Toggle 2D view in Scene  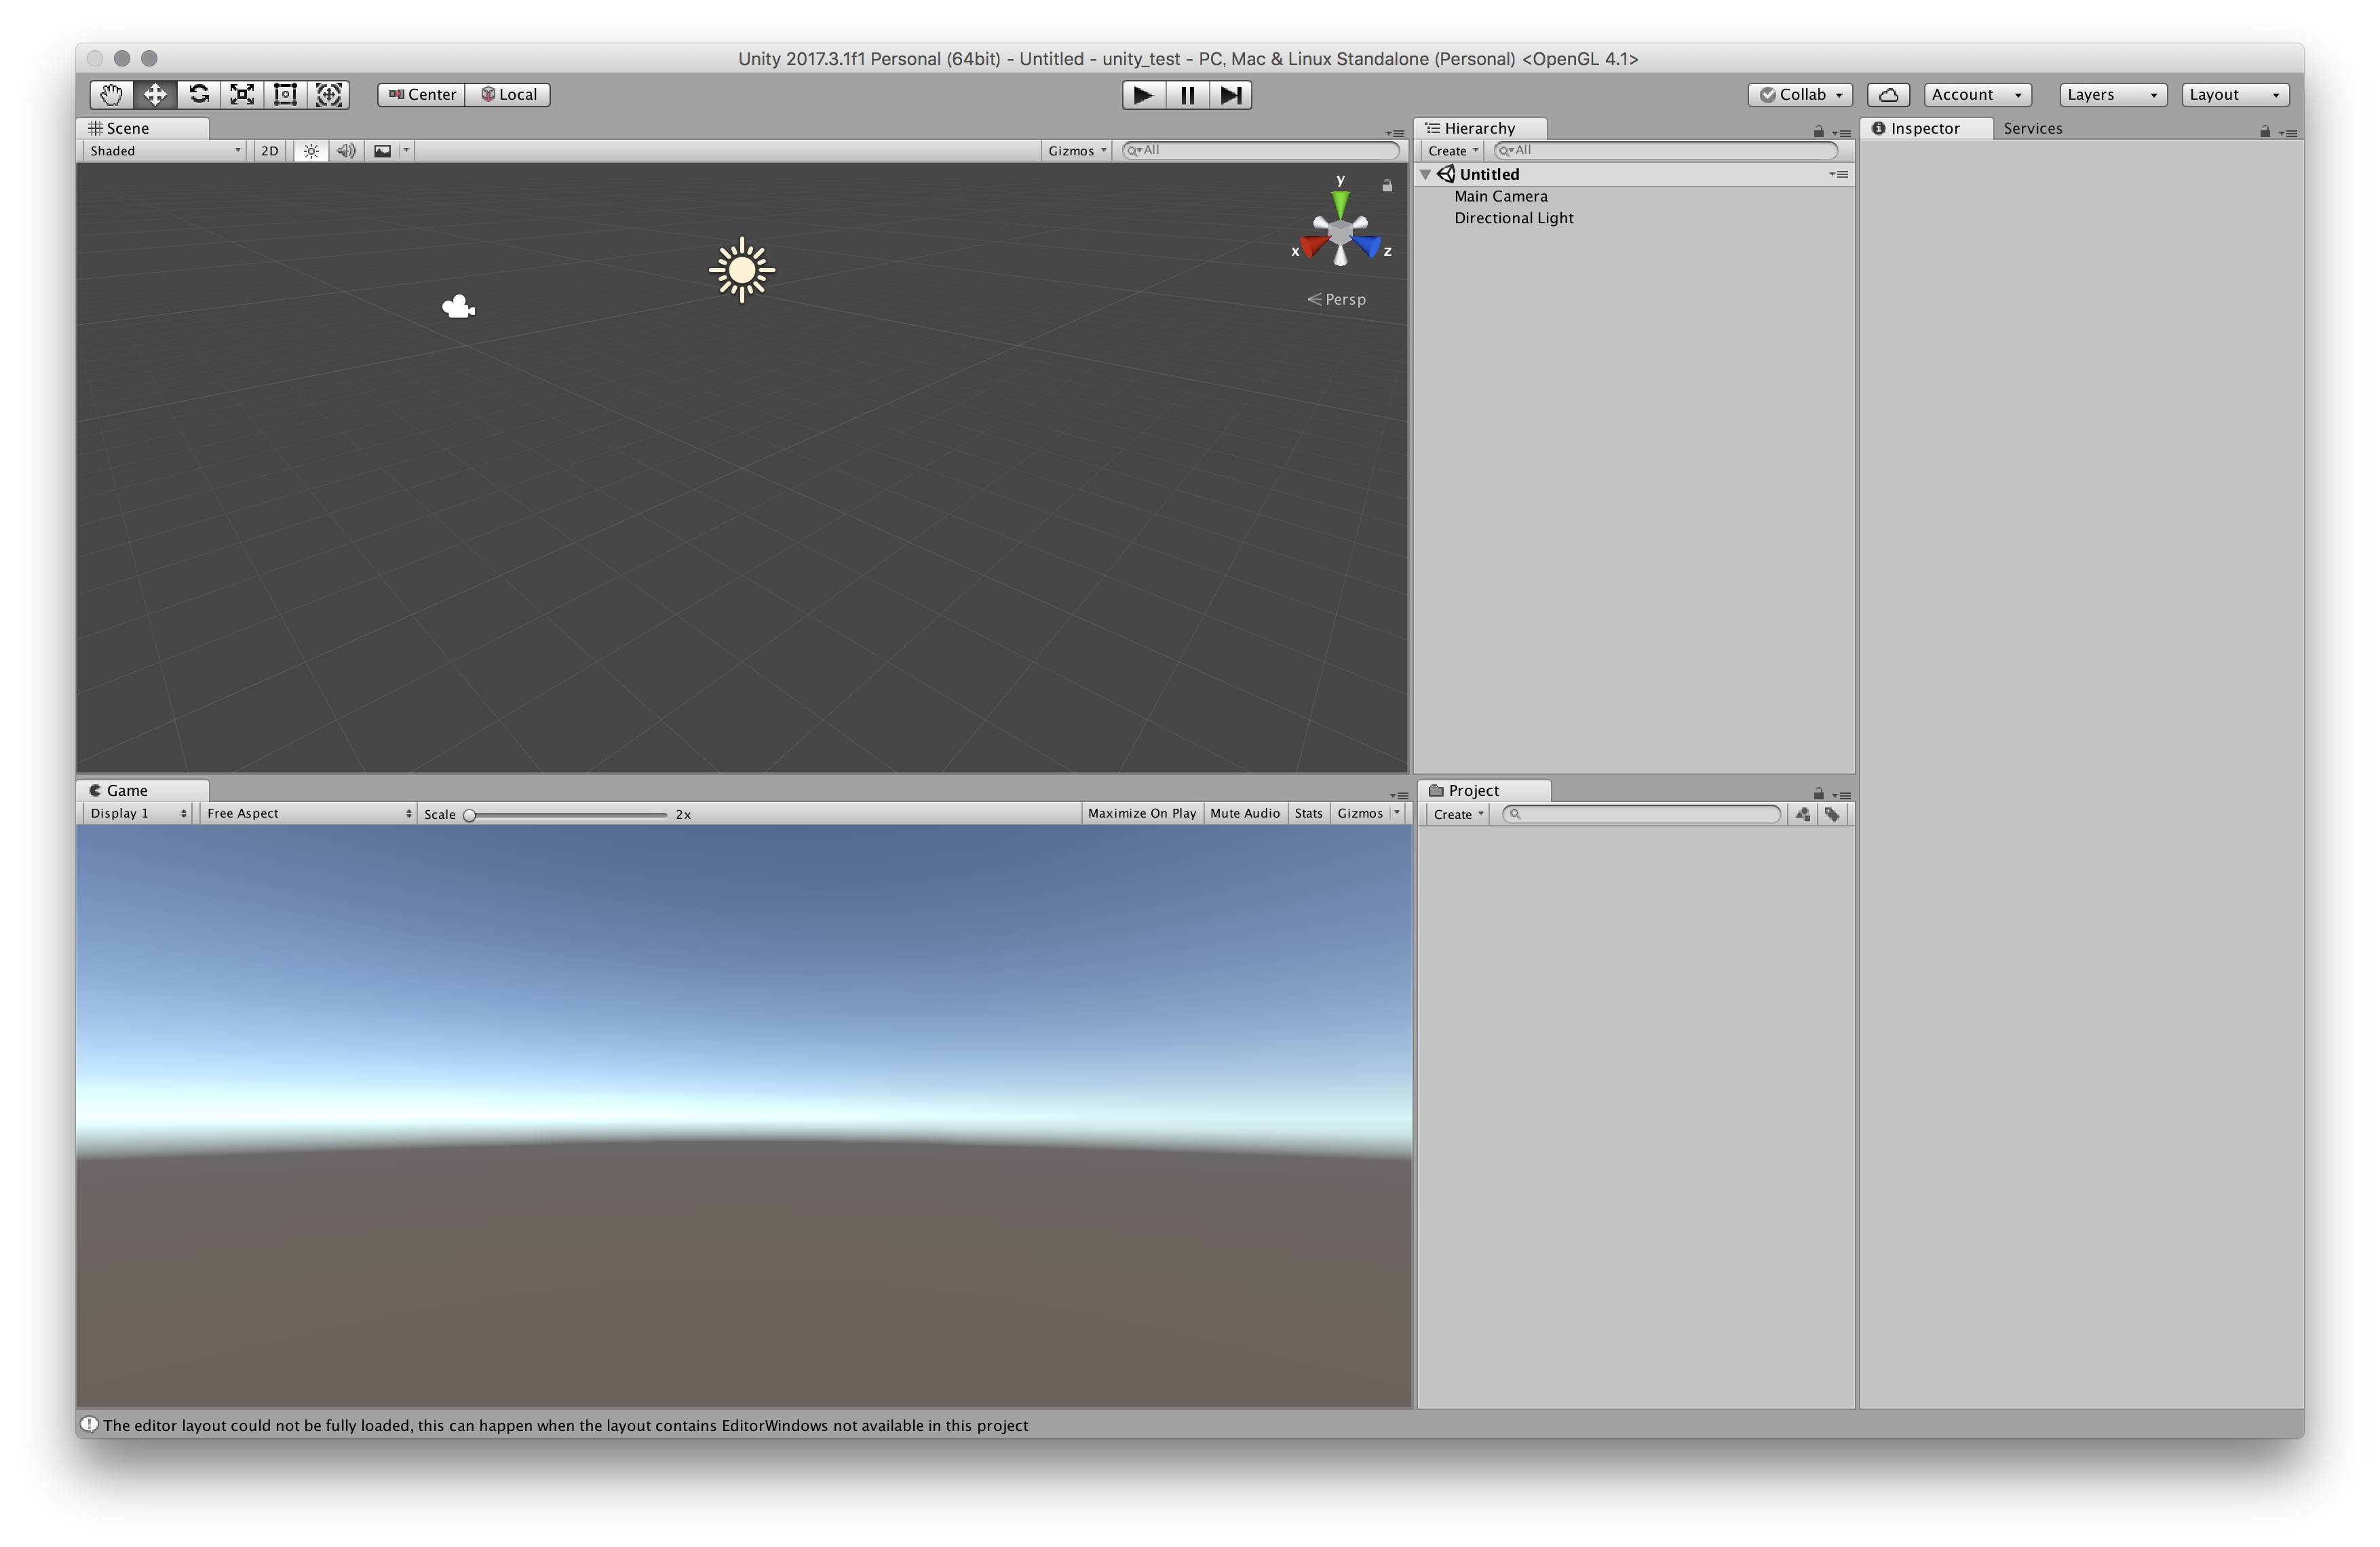(270, 151)
